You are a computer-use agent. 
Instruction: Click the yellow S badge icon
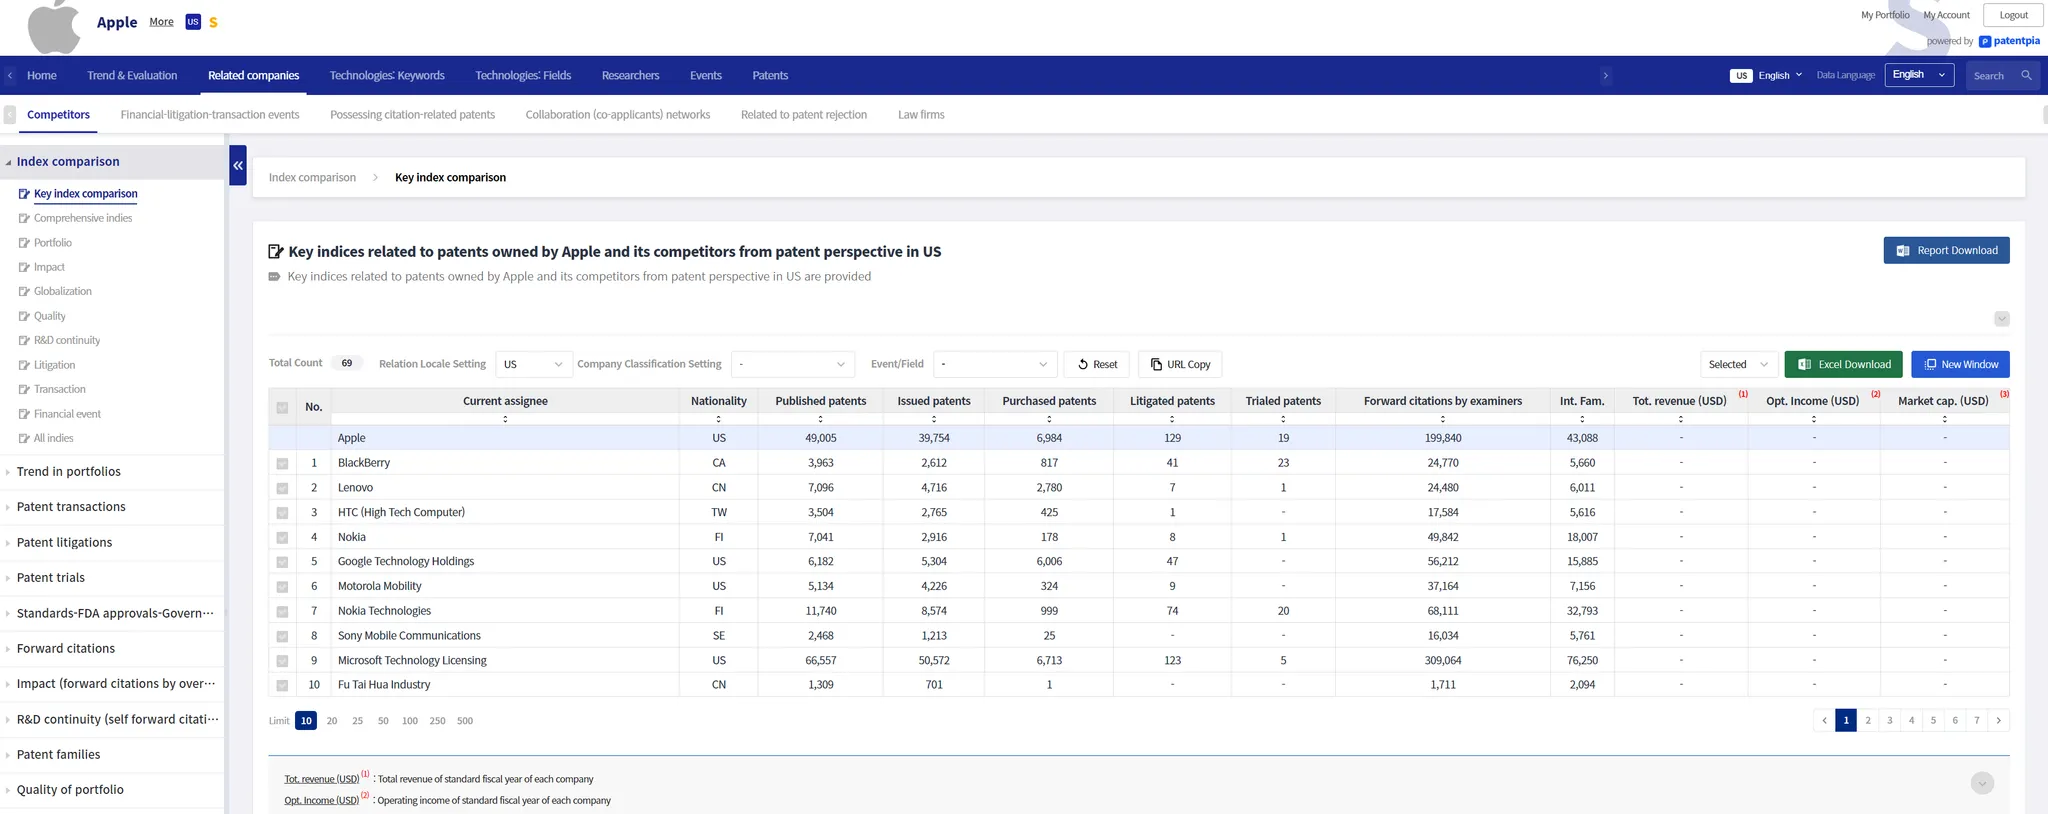click(213, 22)
